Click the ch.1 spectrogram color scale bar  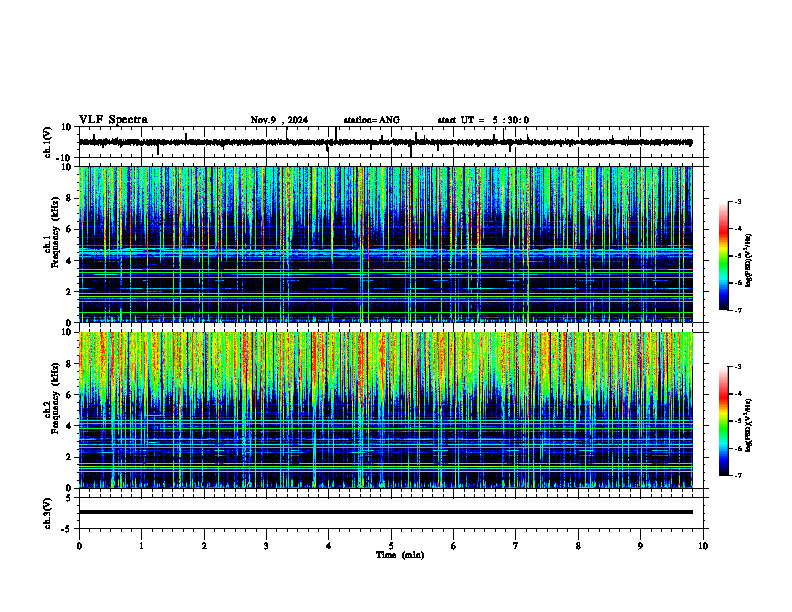[x=723, y=256]
